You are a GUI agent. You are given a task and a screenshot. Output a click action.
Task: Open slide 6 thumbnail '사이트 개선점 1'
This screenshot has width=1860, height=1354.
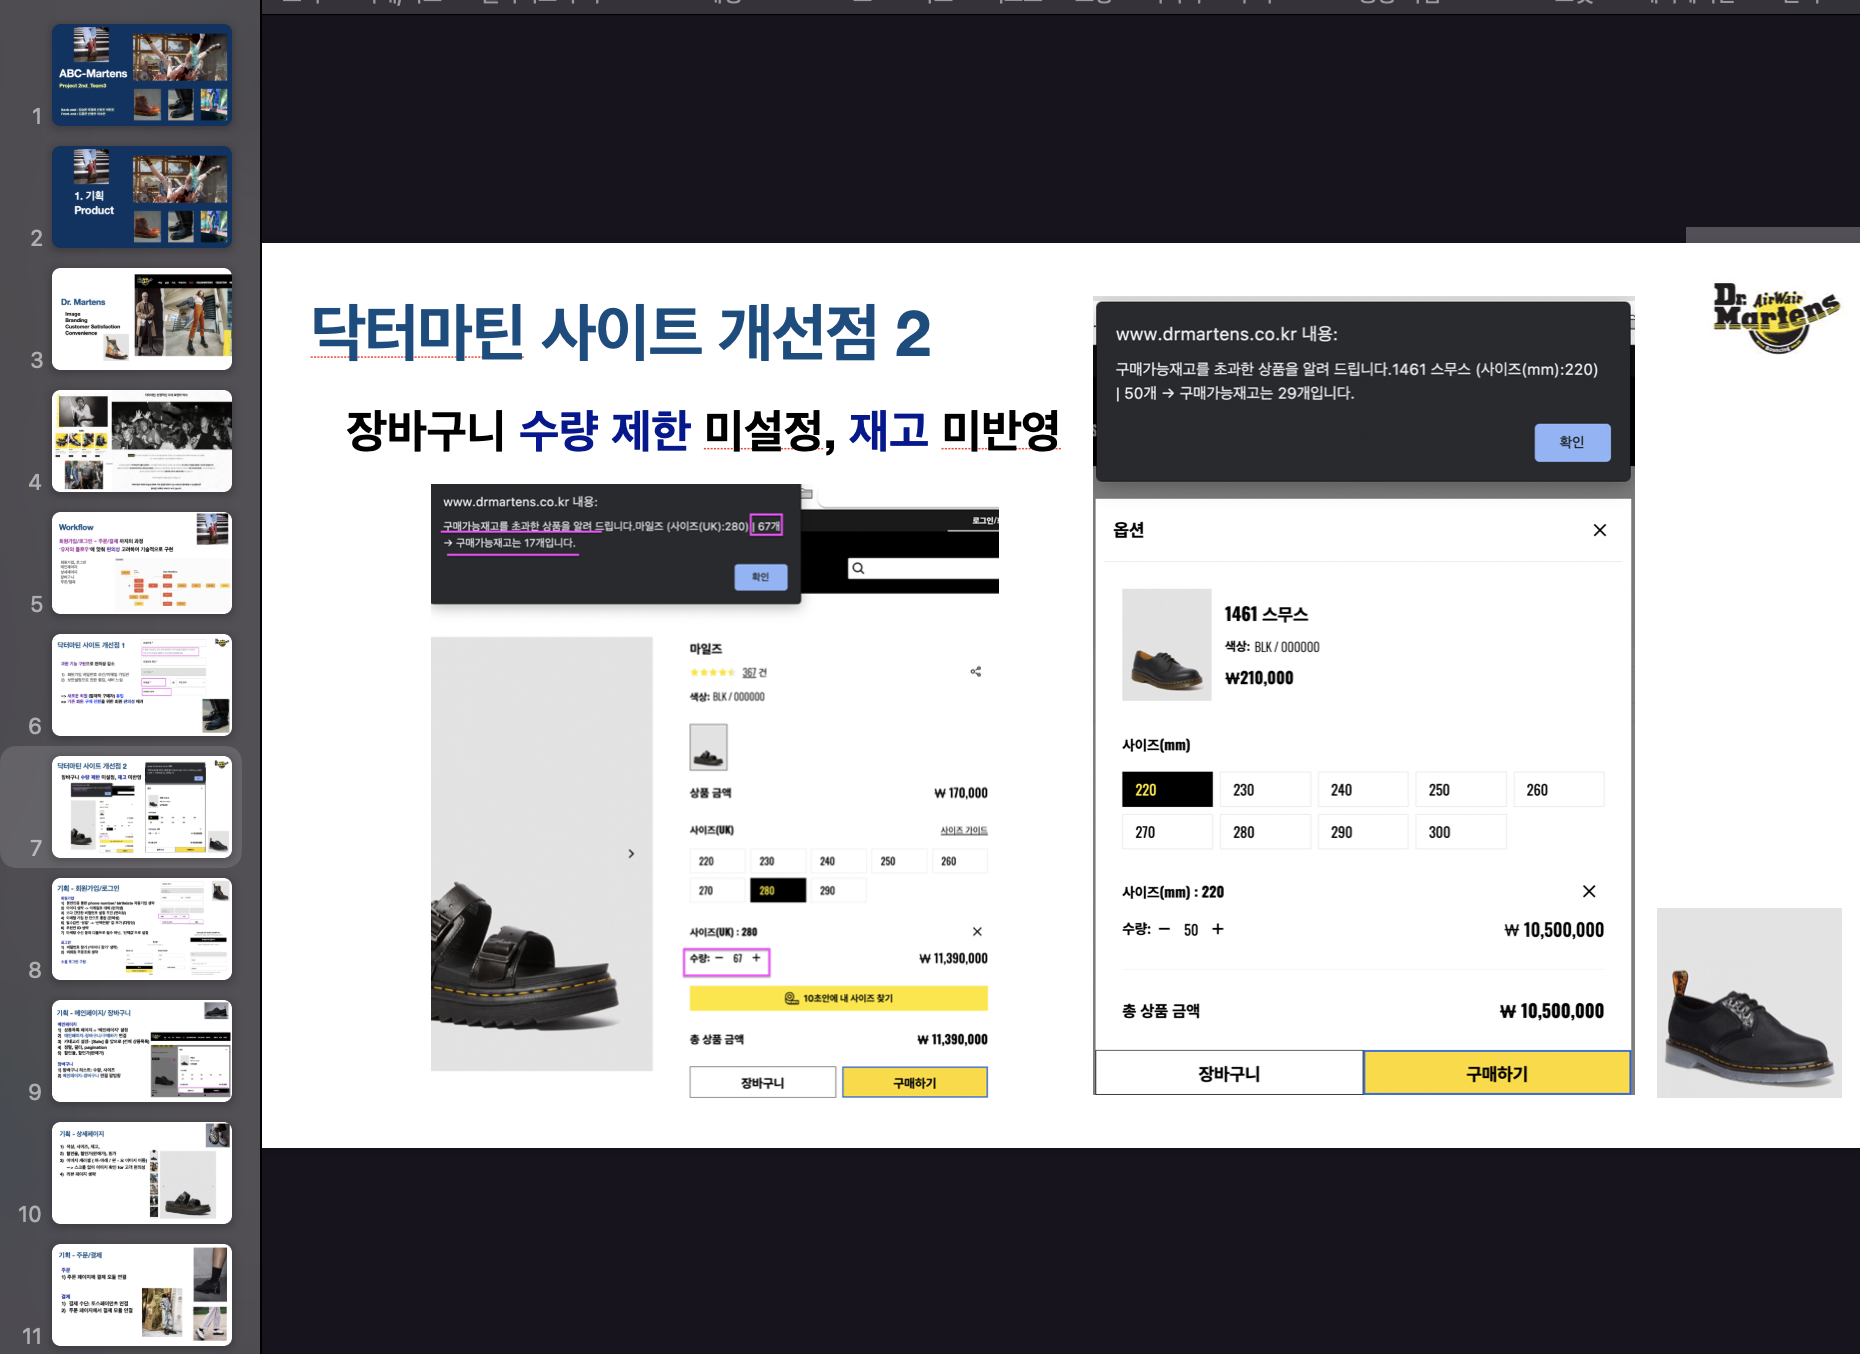tap(142, 685)
